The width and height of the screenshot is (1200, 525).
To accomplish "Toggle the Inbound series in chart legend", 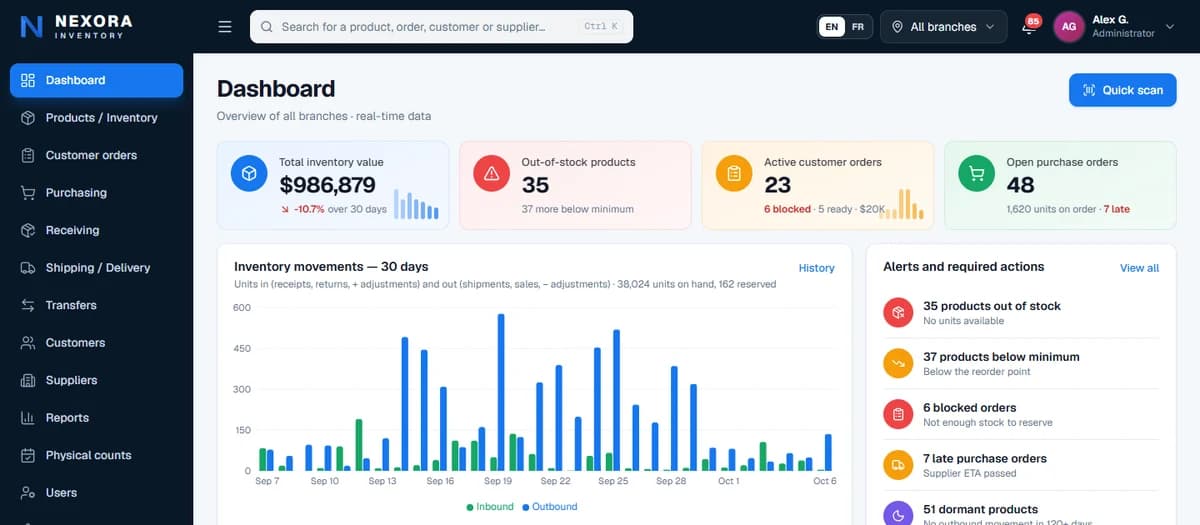I will 490,507.
